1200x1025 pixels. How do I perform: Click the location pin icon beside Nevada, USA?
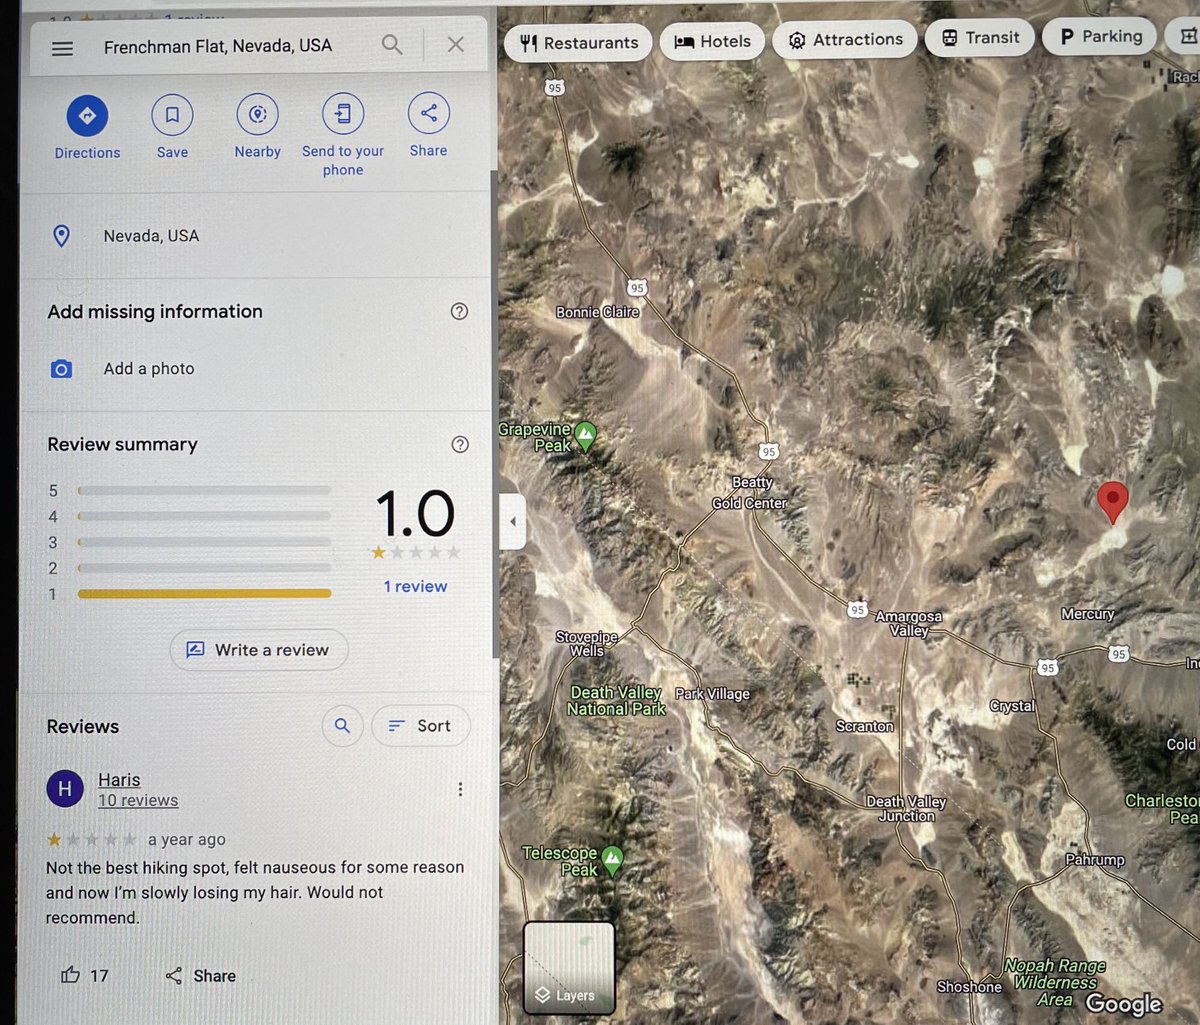(62, 236)
